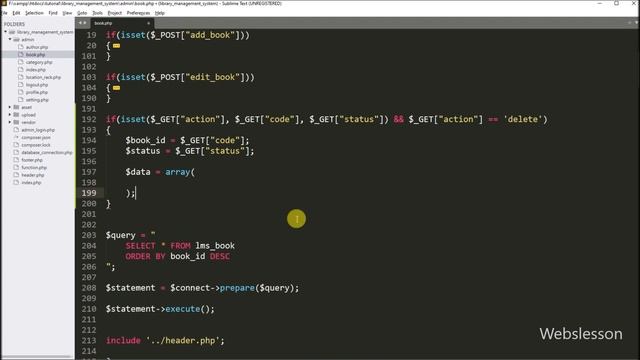
Task: Open the Tools menu
Action: coord(98,13)
